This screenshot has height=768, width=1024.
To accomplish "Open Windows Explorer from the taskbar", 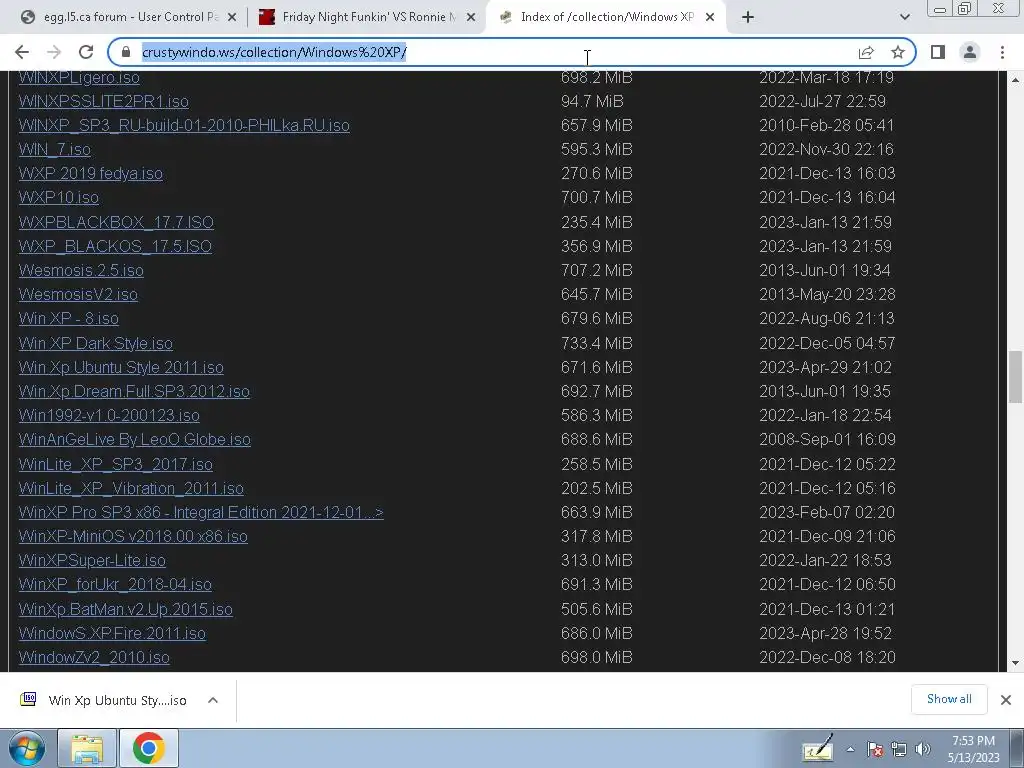I will [x=87, y=748].
